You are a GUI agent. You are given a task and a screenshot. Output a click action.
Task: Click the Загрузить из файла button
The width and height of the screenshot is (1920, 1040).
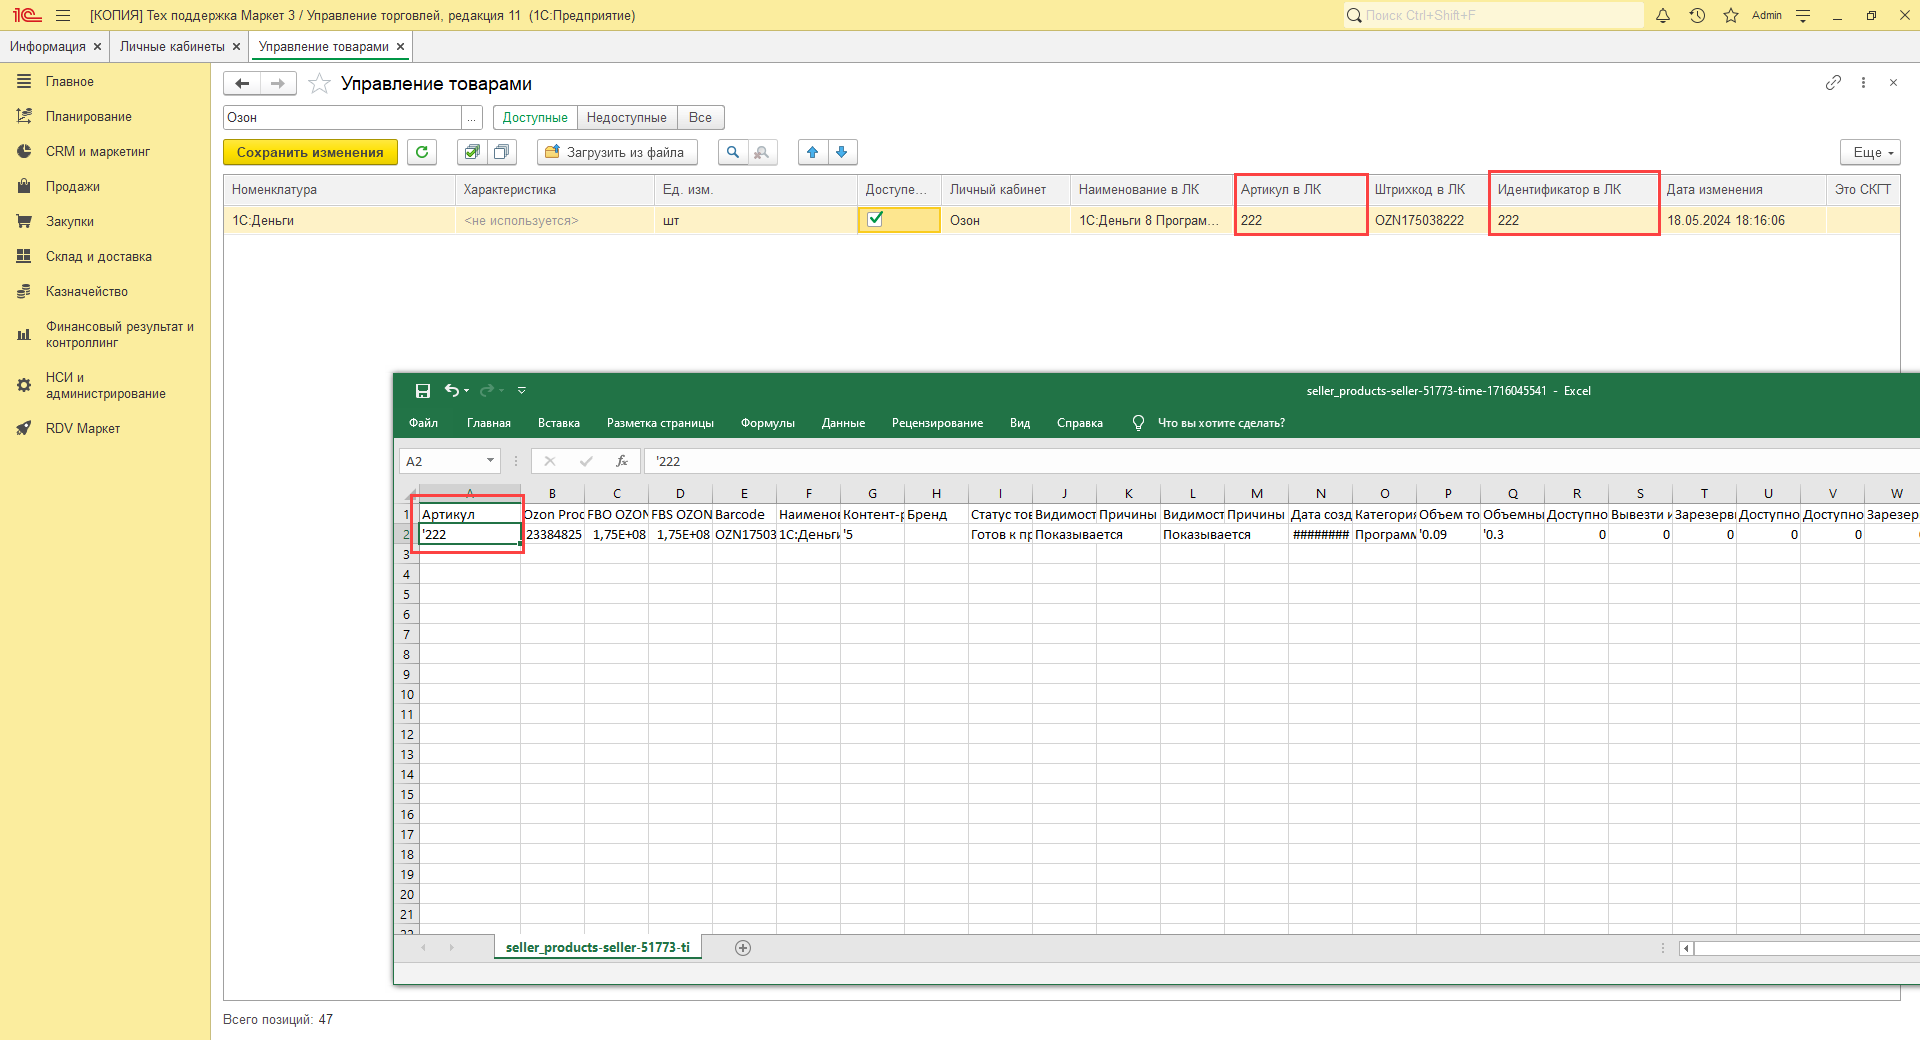[x=616, y=152]
